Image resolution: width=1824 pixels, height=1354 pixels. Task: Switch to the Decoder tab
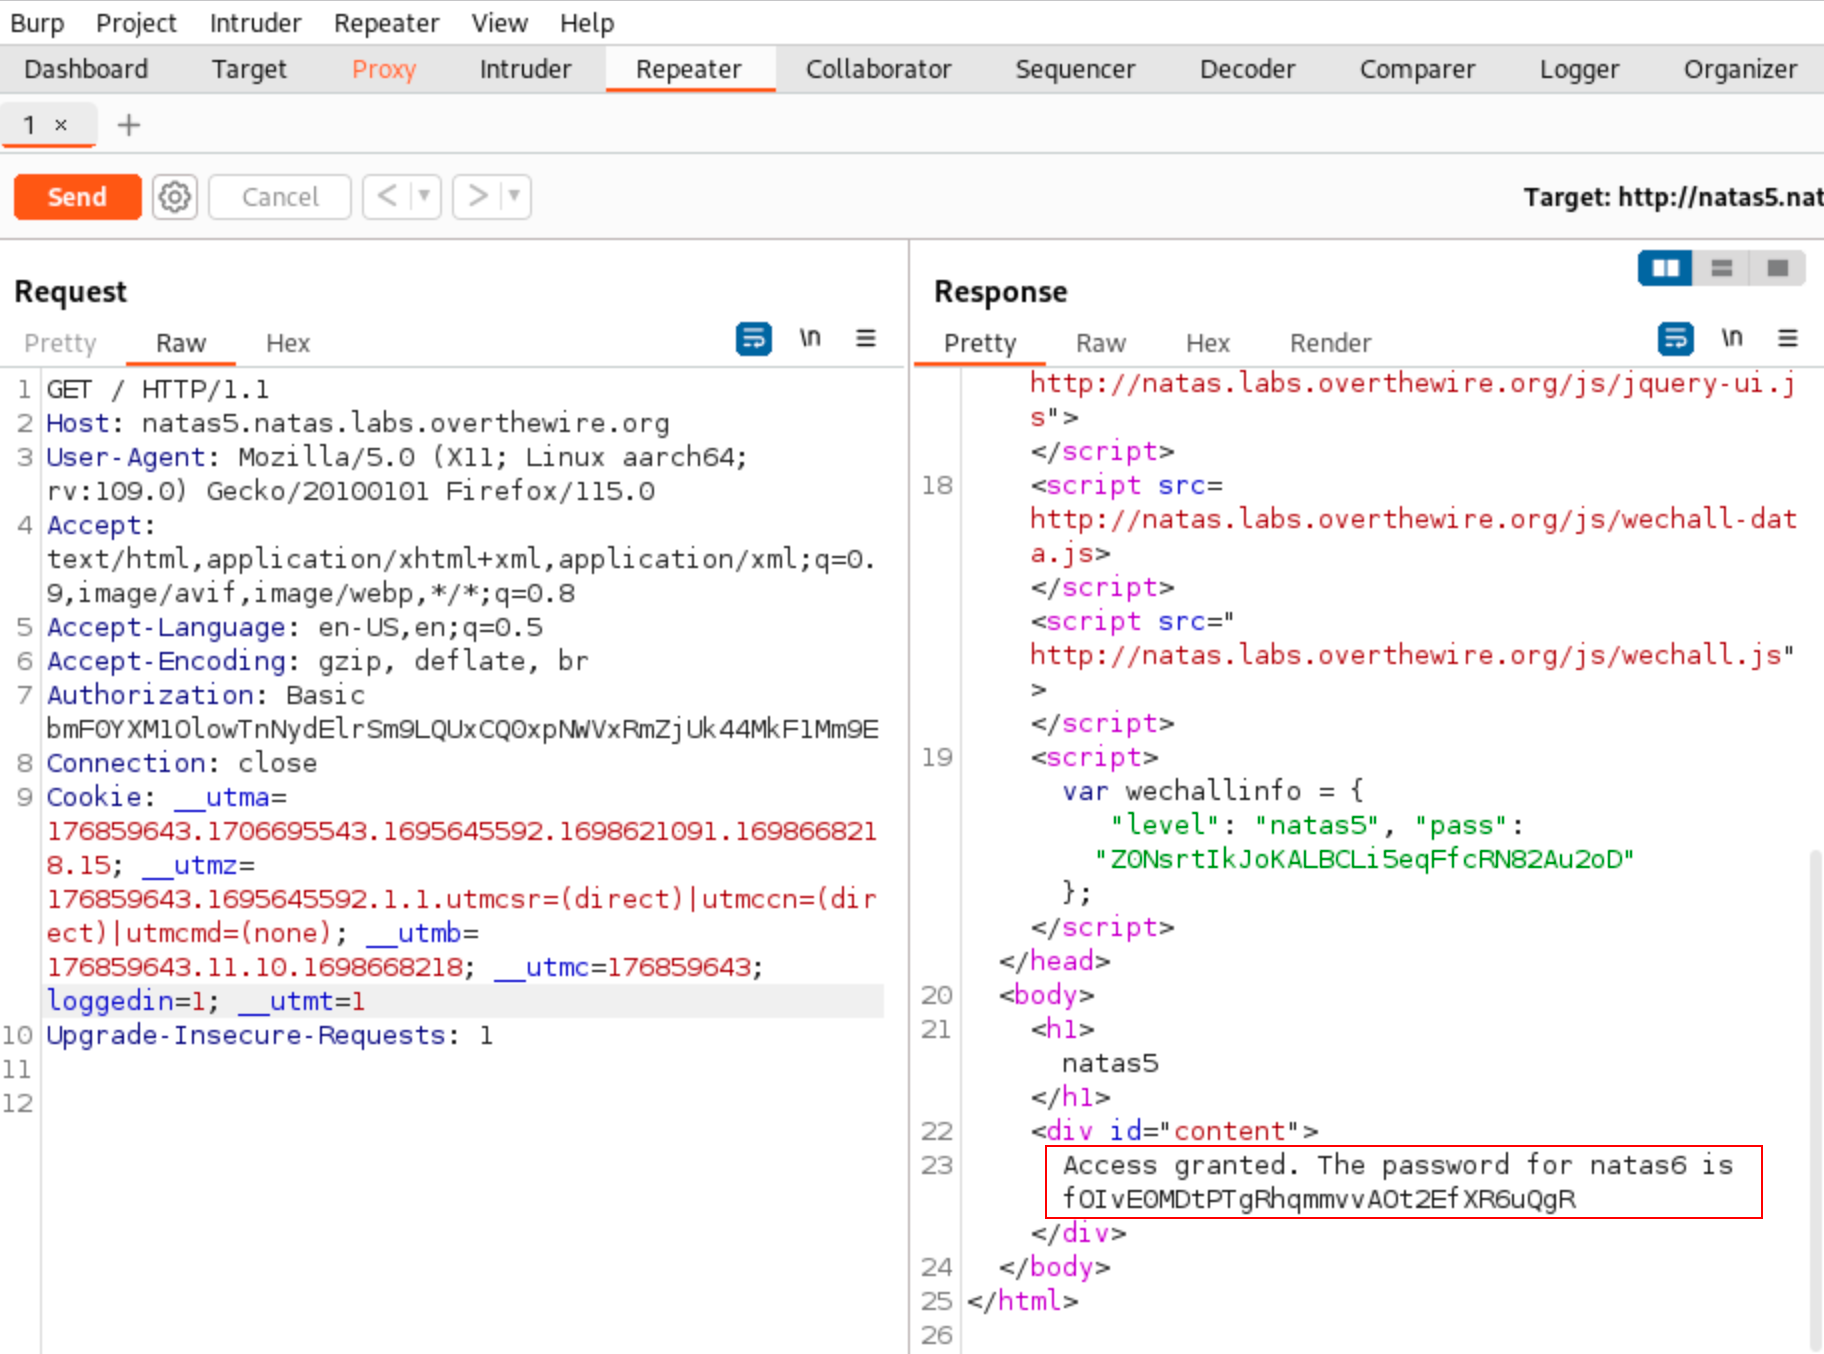click(x=1247, y=69)
